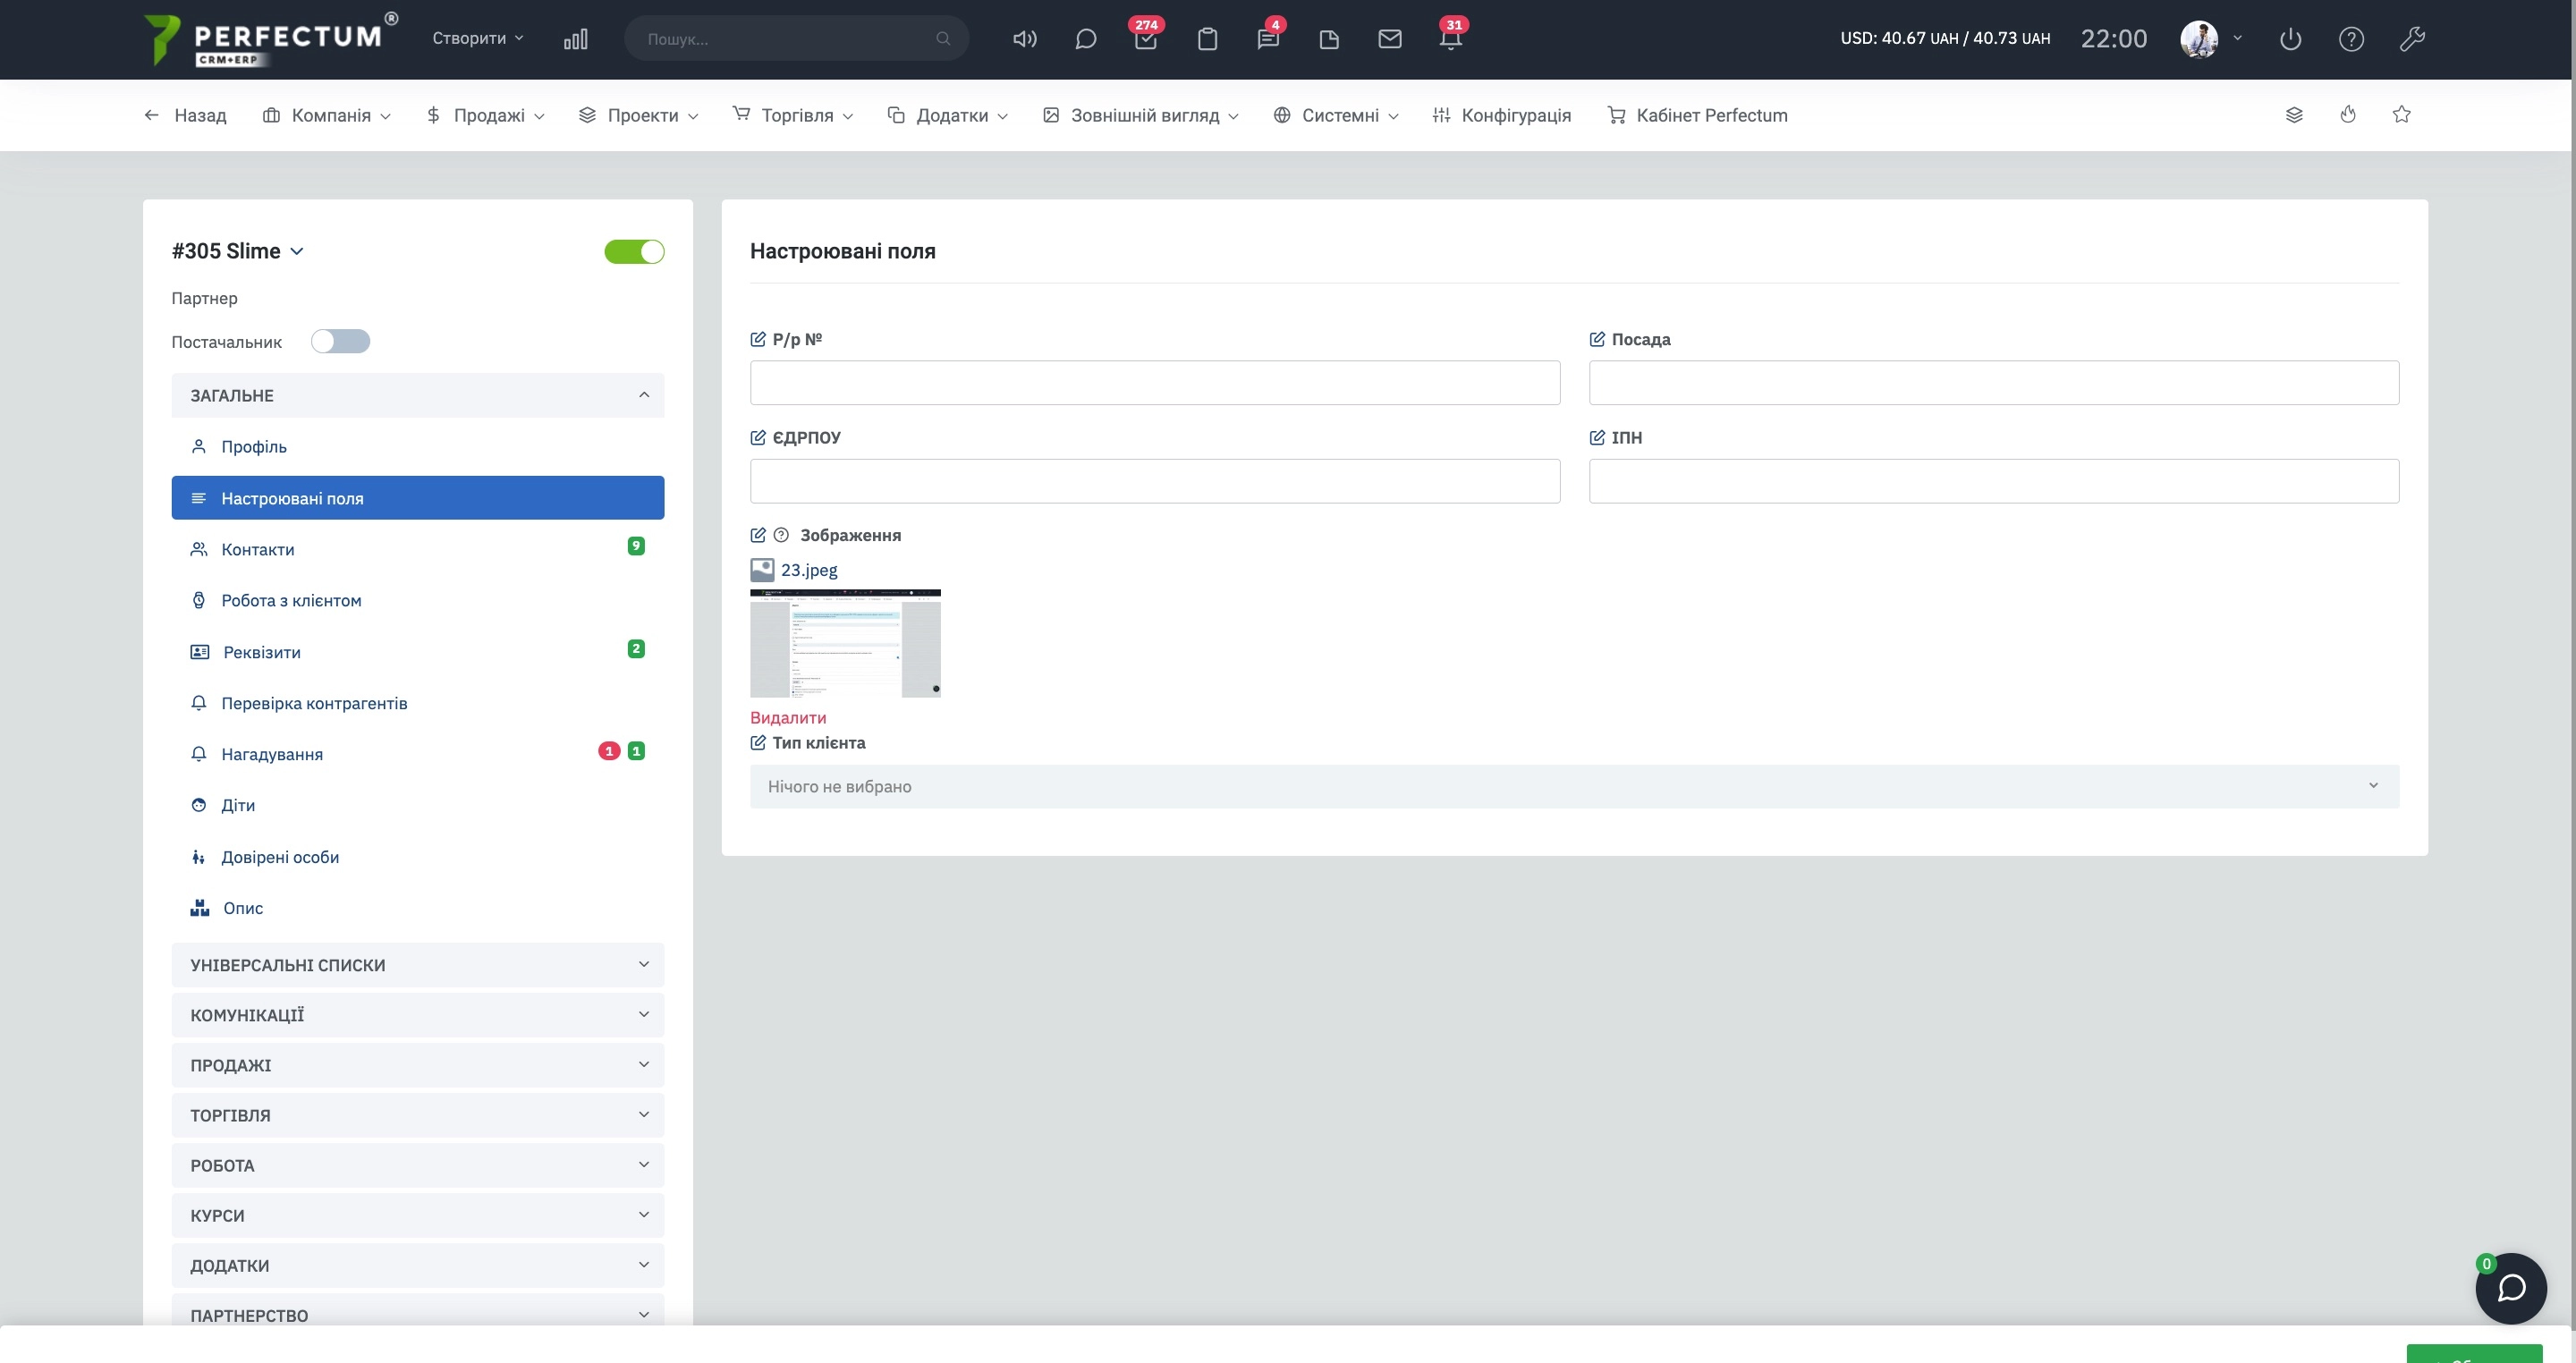Open the Профіль sidebar item
This screenshot has width=2576, height=1363.
417,446
